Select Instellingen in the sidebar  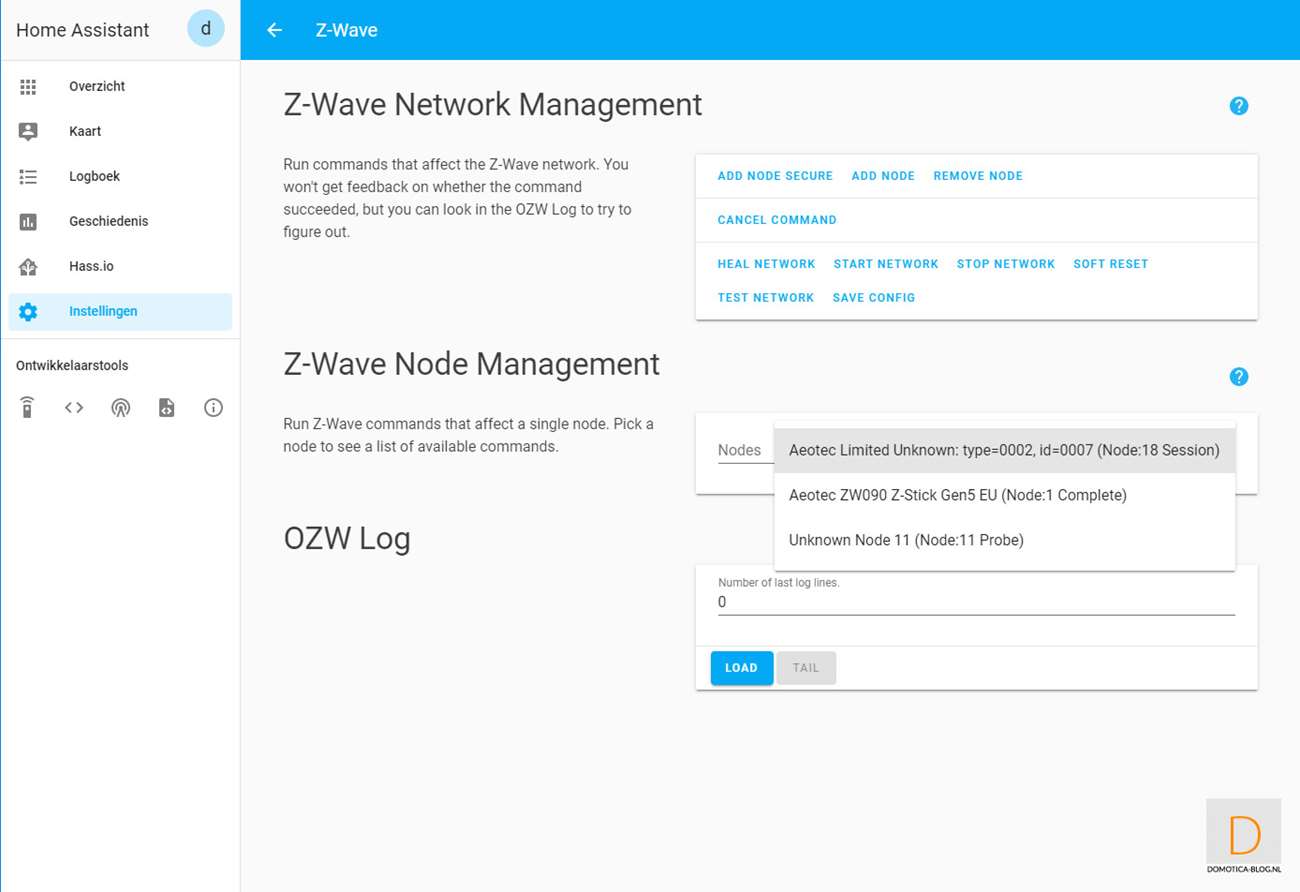120,312
